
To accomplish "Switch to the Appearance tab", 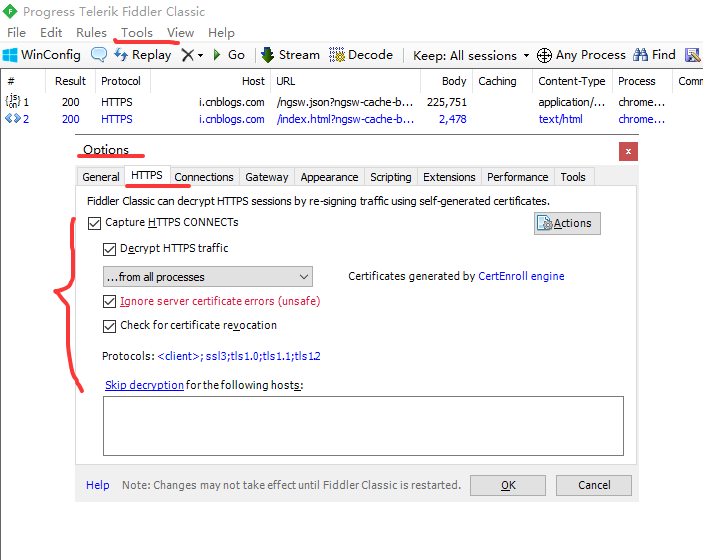I will (x=329, y=177).
